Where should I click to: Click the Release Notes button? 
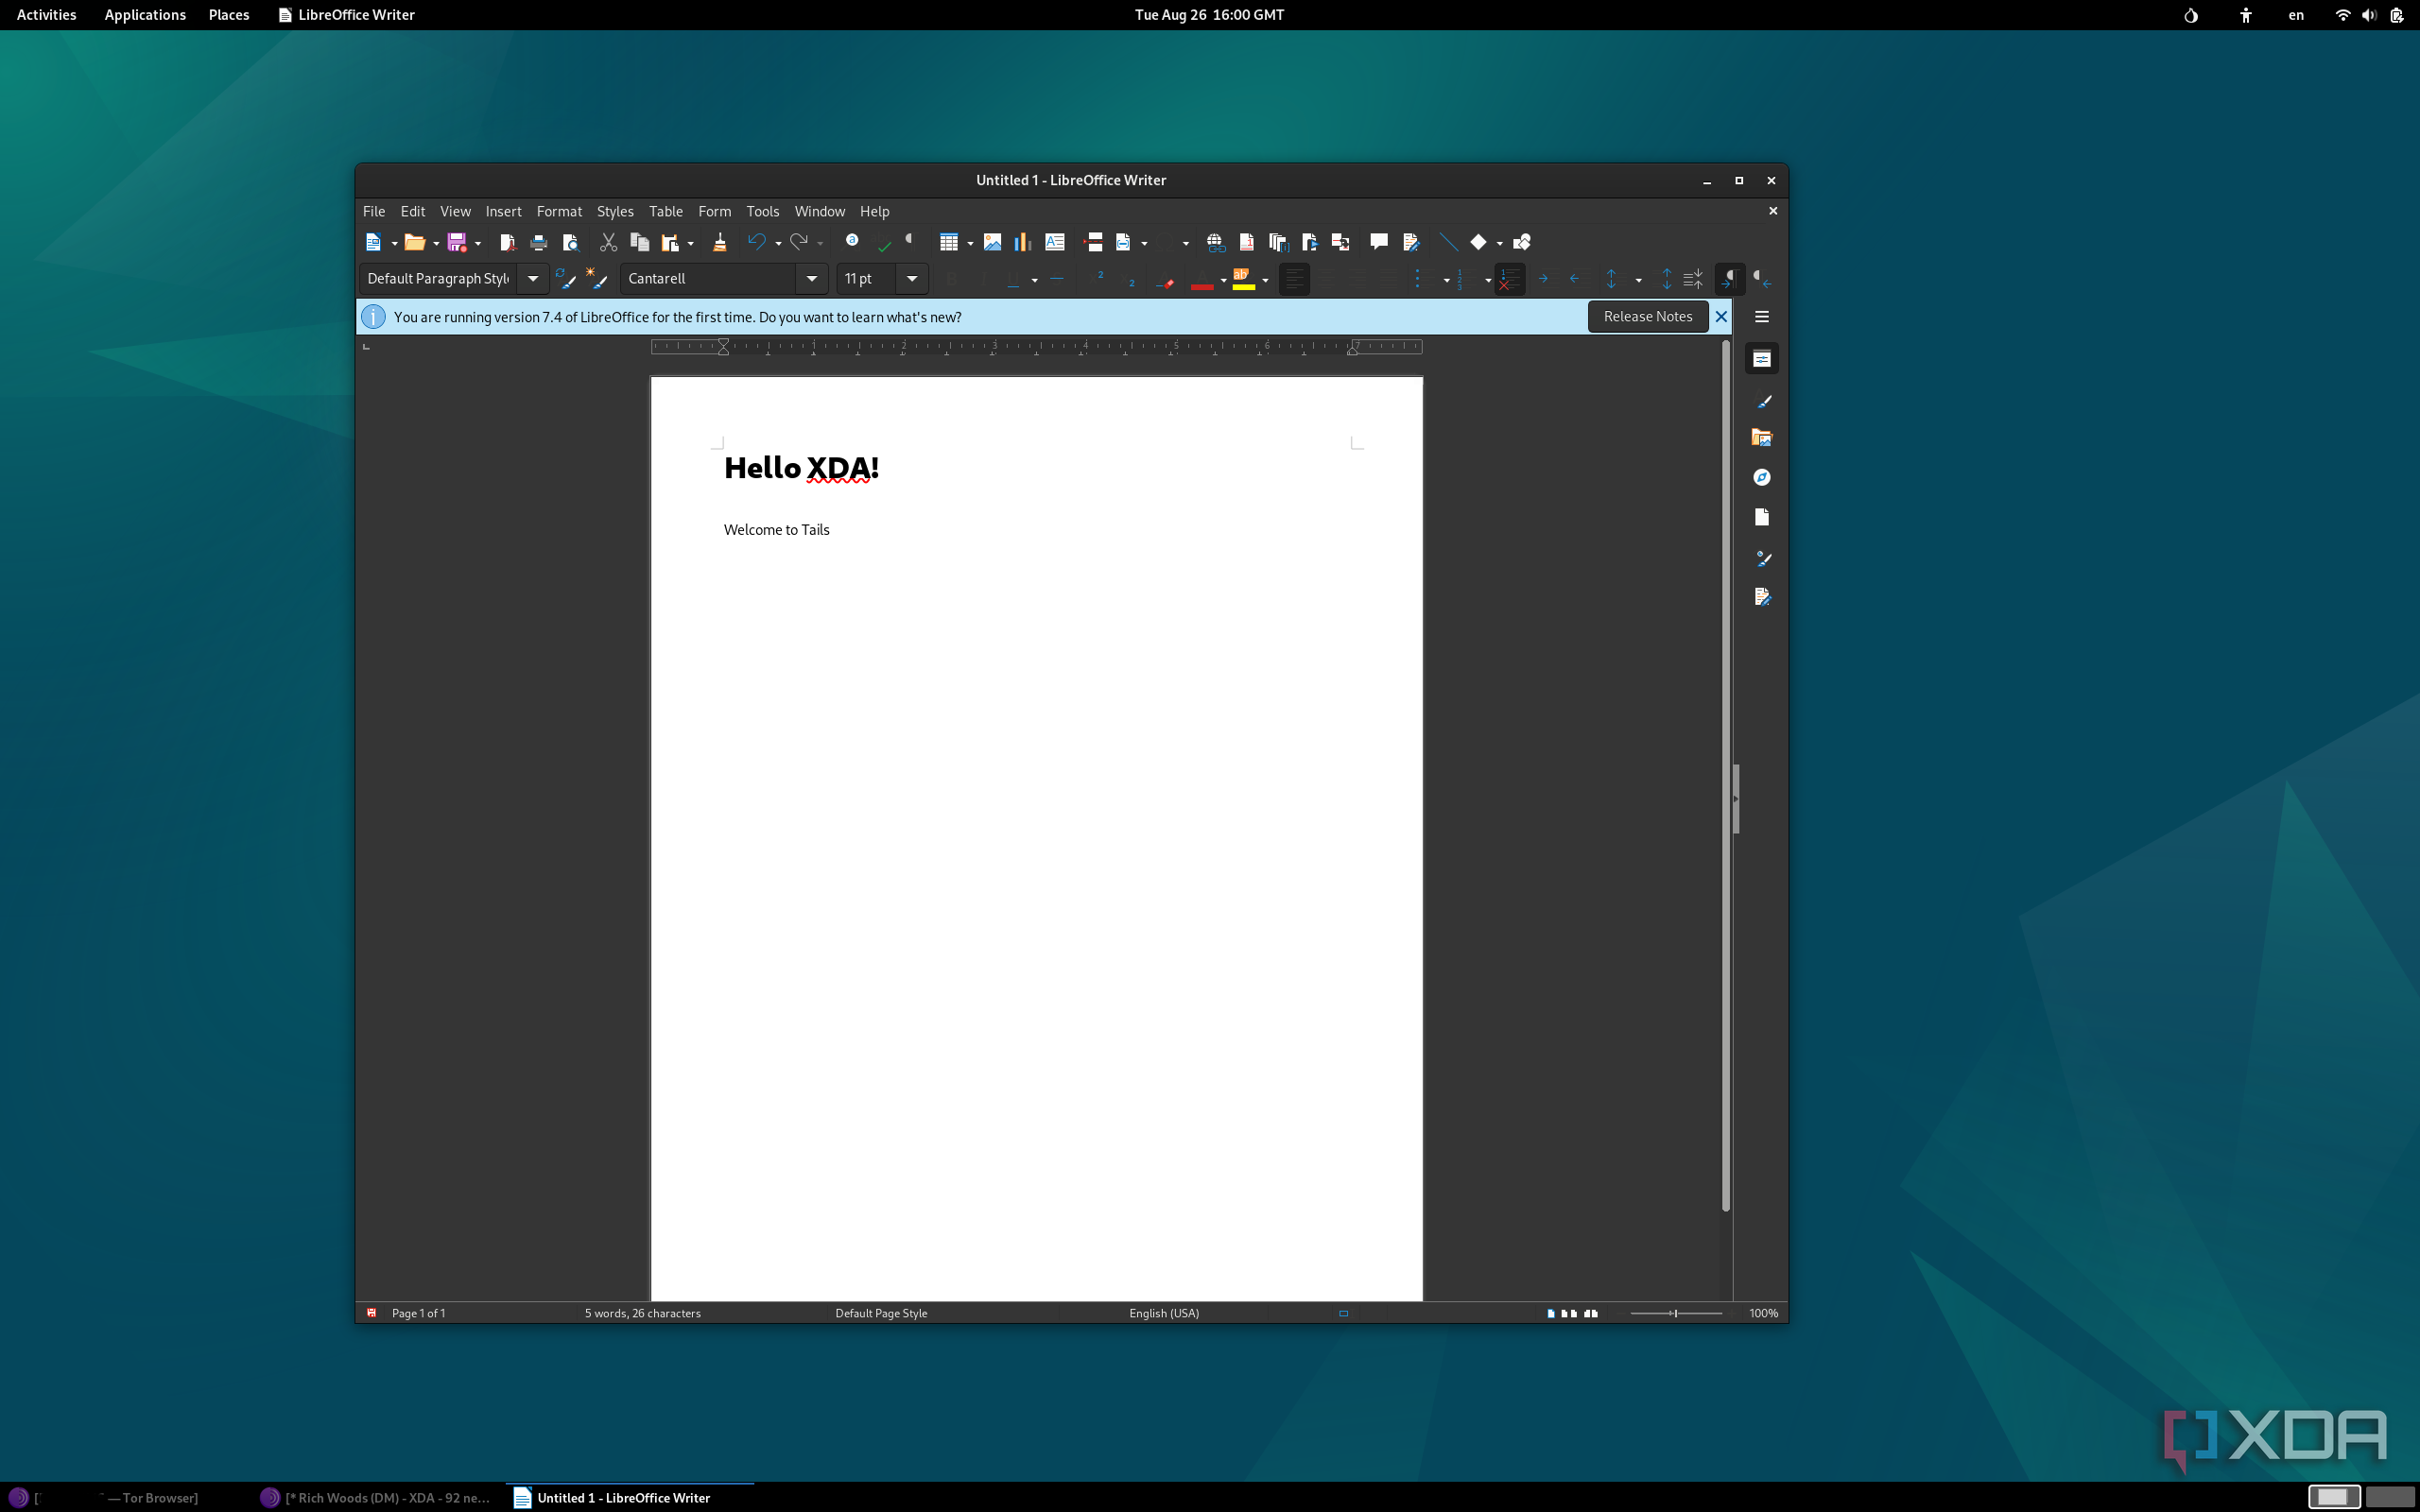[1648, 316]
